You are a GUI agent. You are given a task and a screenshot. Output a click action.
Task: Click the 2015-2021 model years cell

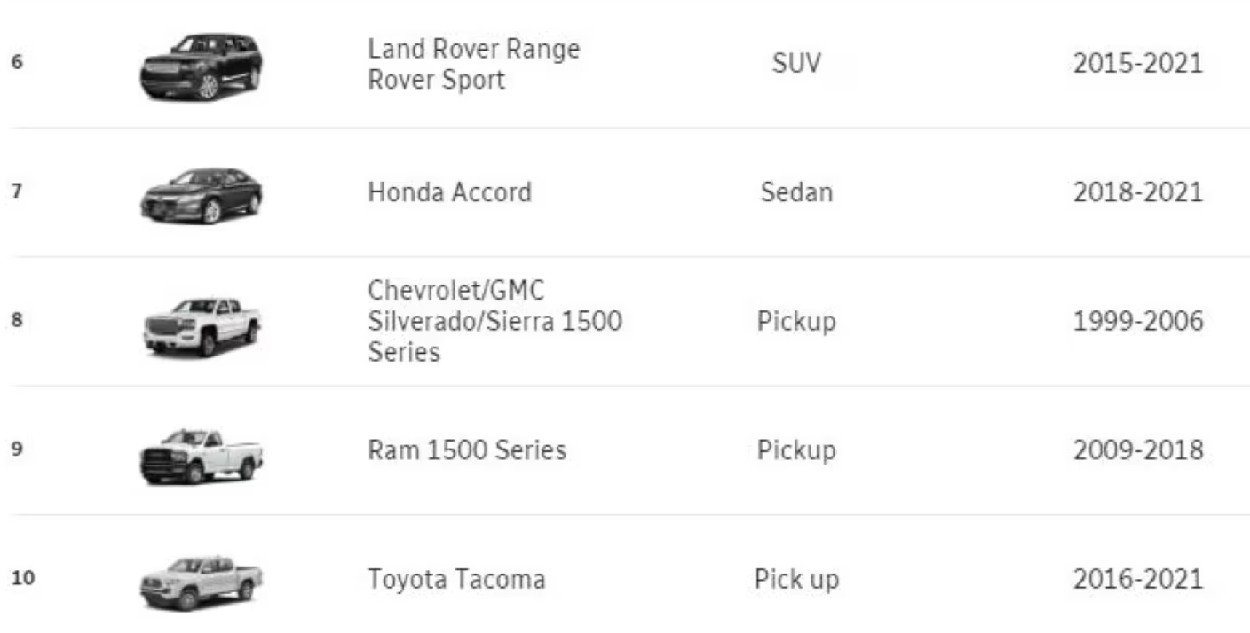click(1138, 64)
